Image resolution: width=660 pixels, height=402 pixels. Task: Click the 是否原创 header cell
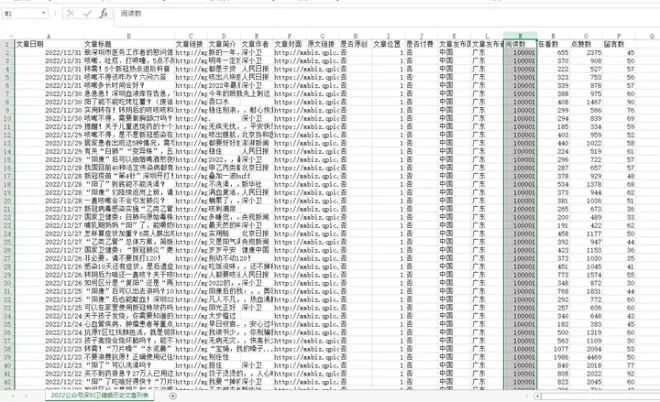(355, 44)
